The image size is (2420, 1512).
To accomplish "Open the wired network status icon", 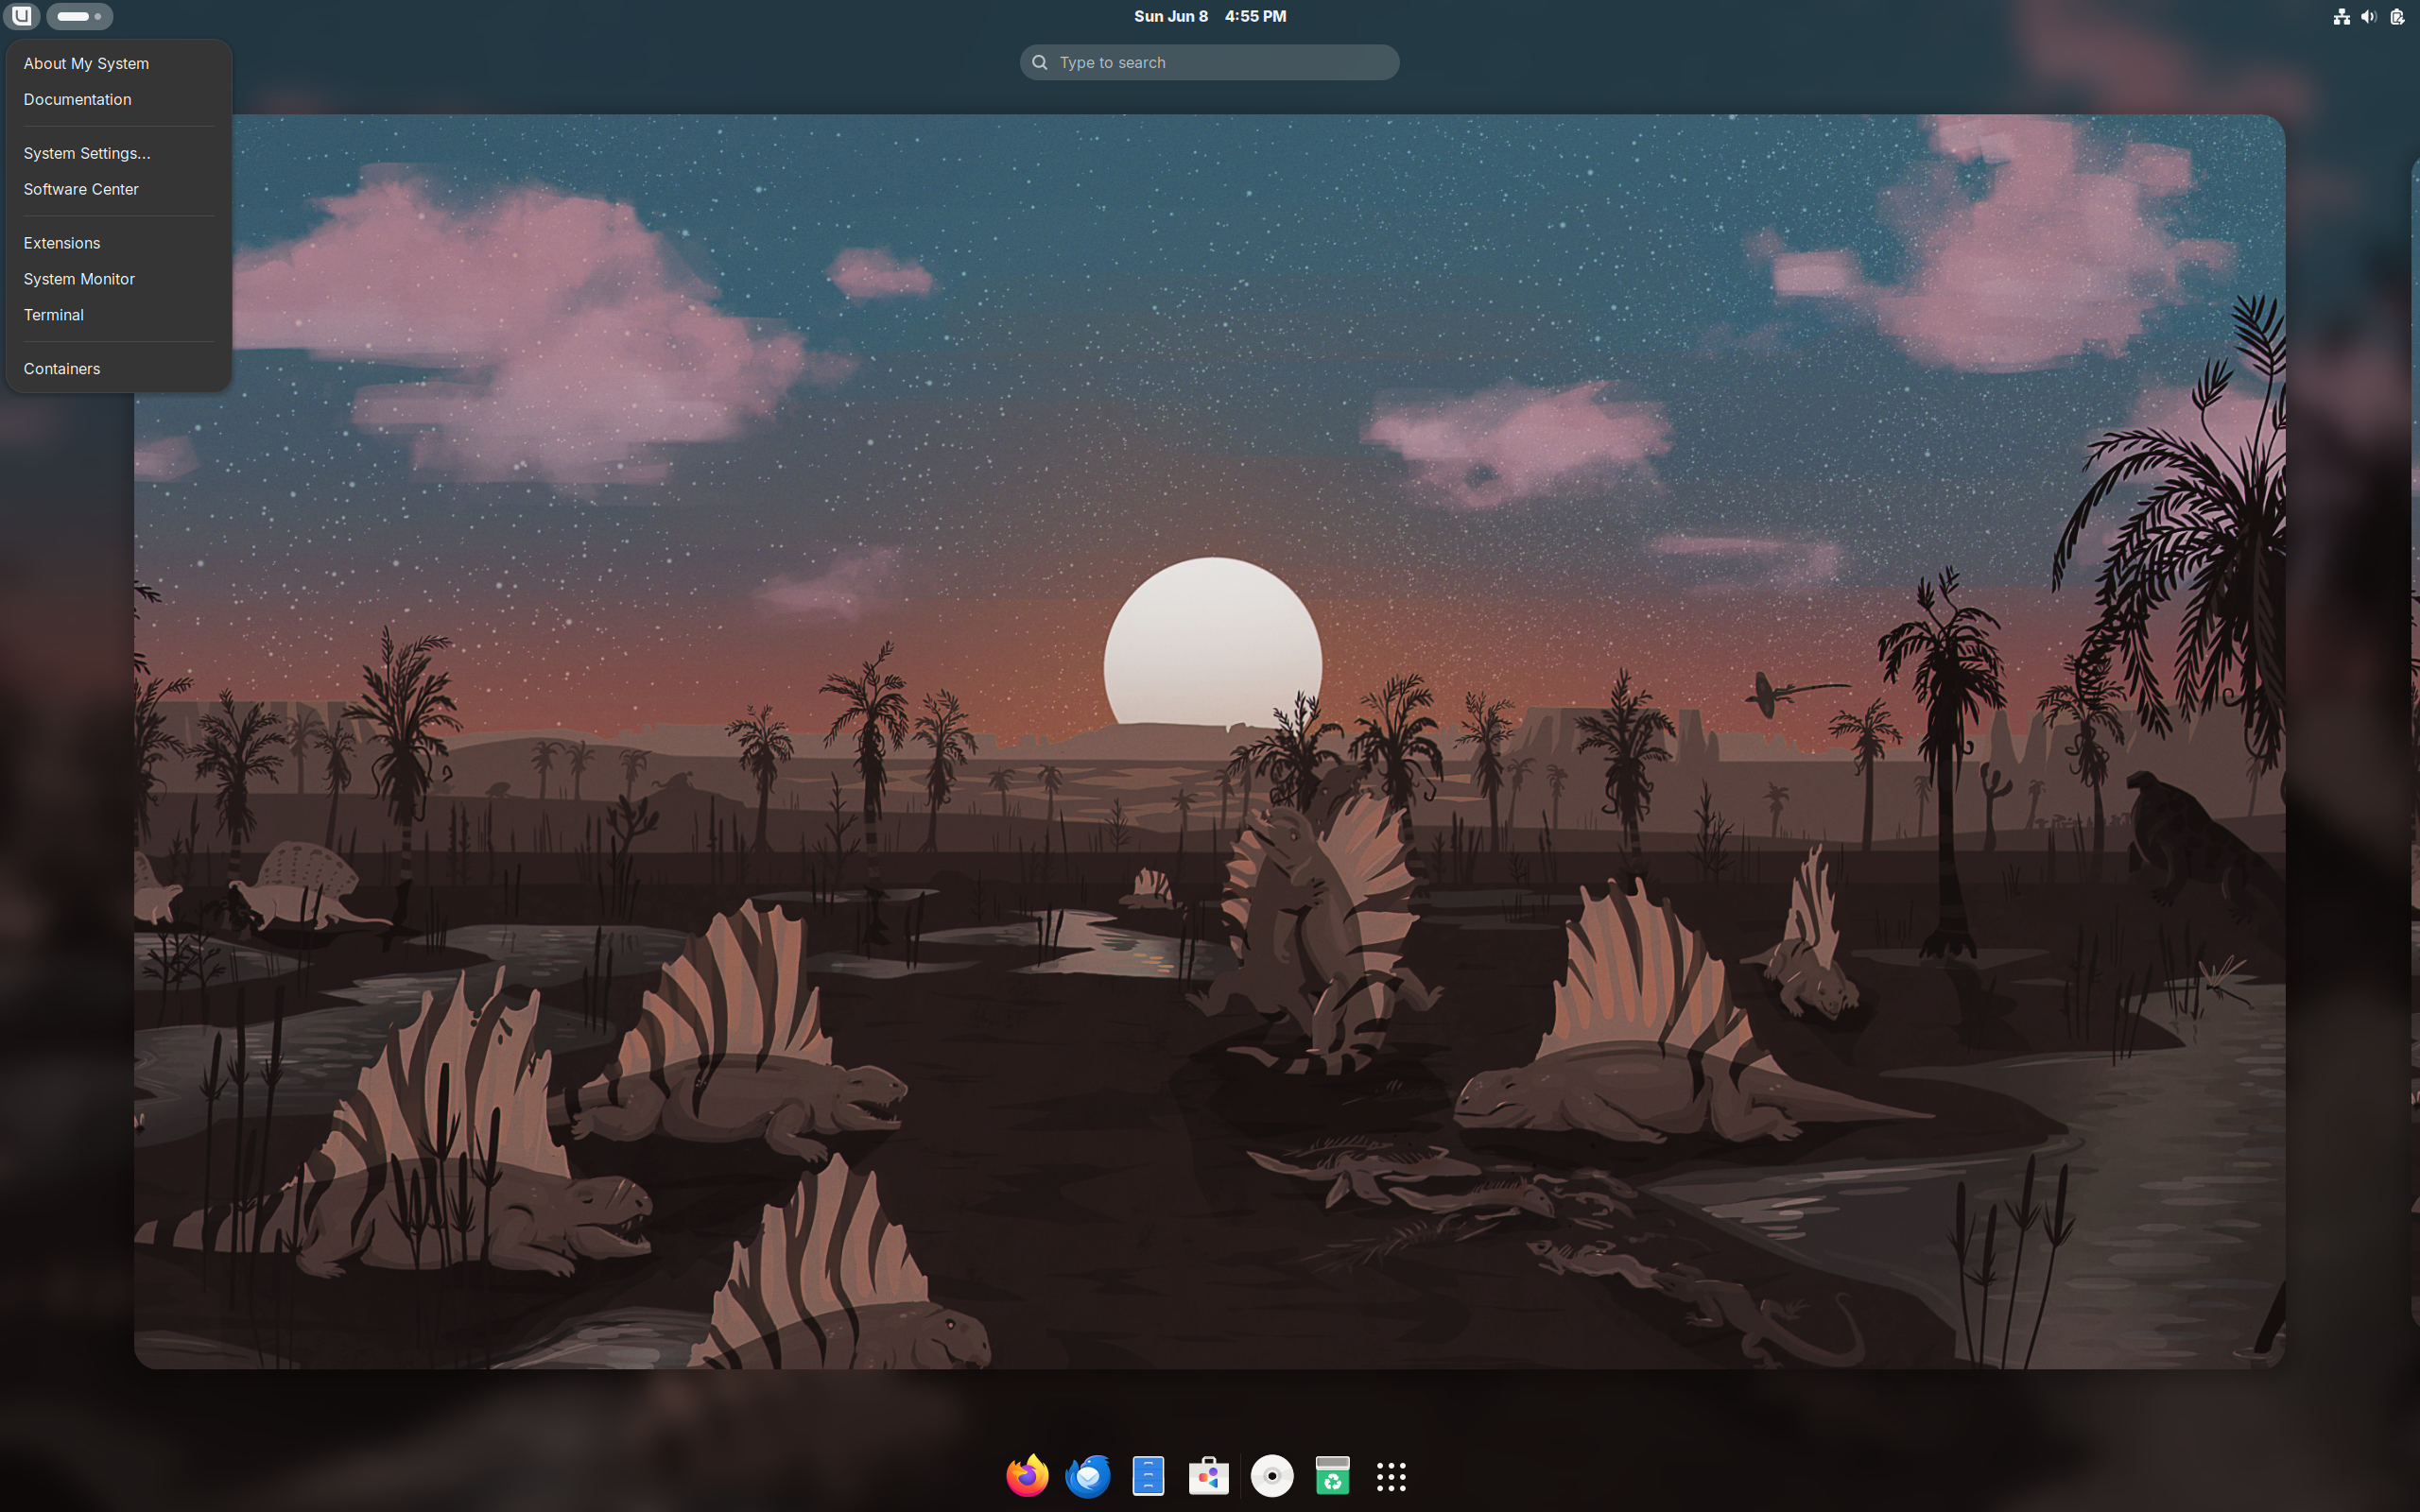I will [x=2341, y=16].
